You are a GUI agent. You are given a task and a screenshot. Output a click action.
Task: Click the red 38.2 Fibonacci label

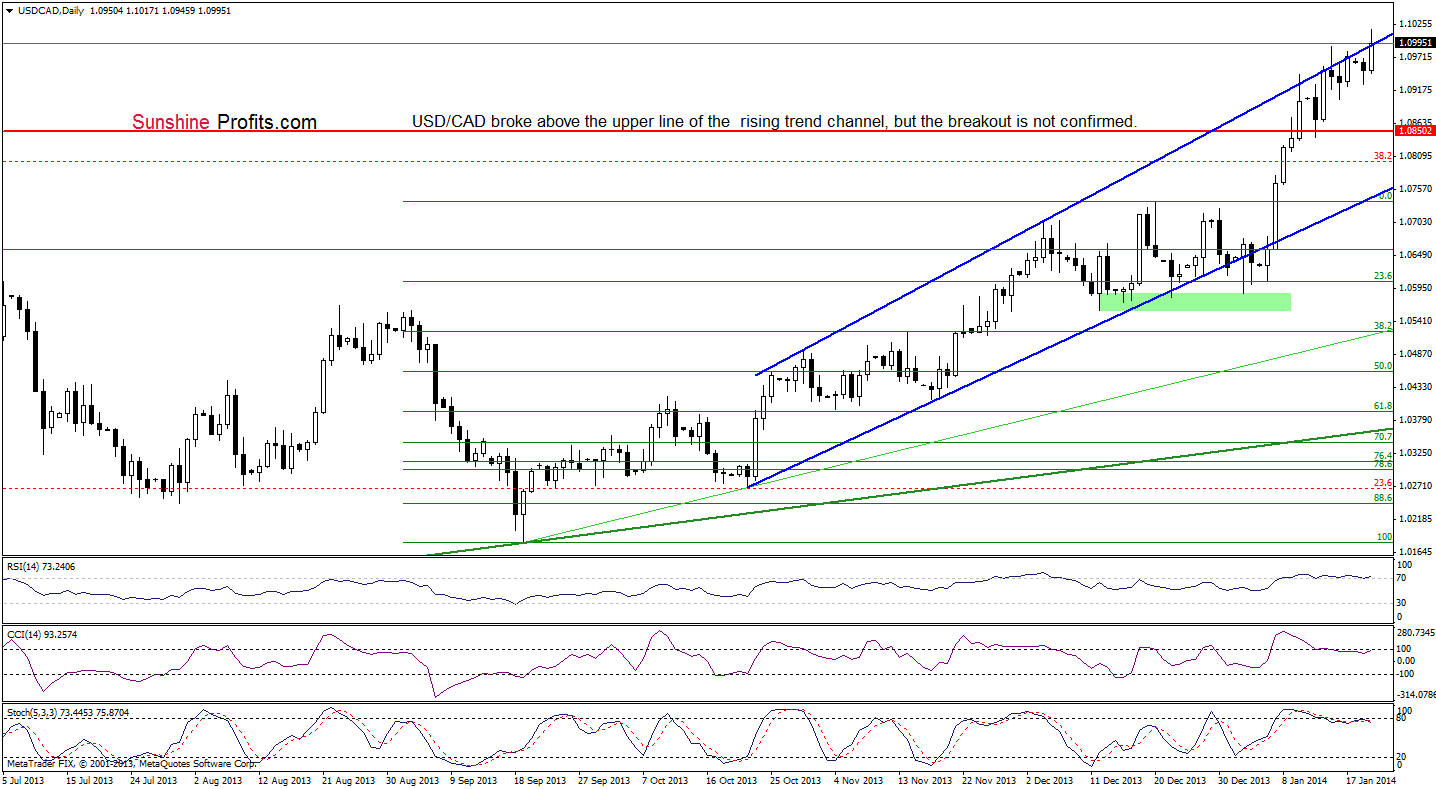tap(1383, 156)
